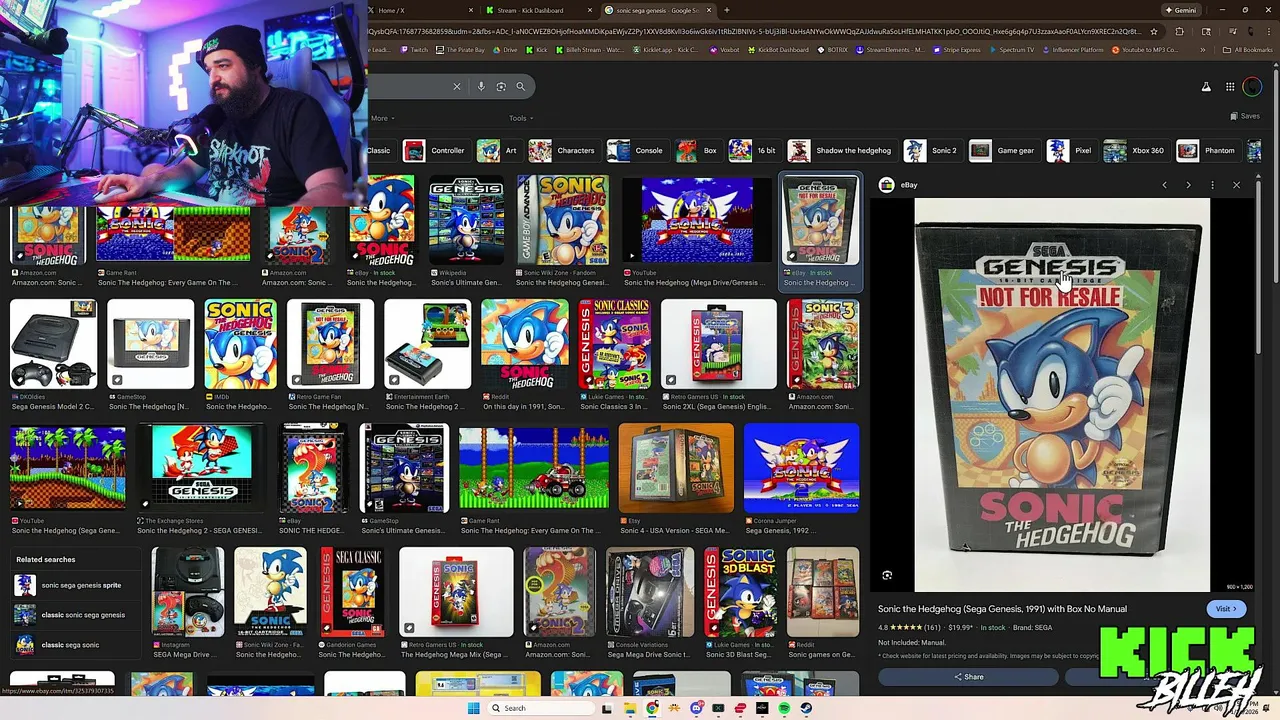This screenshot has width=1280, height=720.
Task: Open the Gemini button in Chrome
Action: coord(1180,10)
